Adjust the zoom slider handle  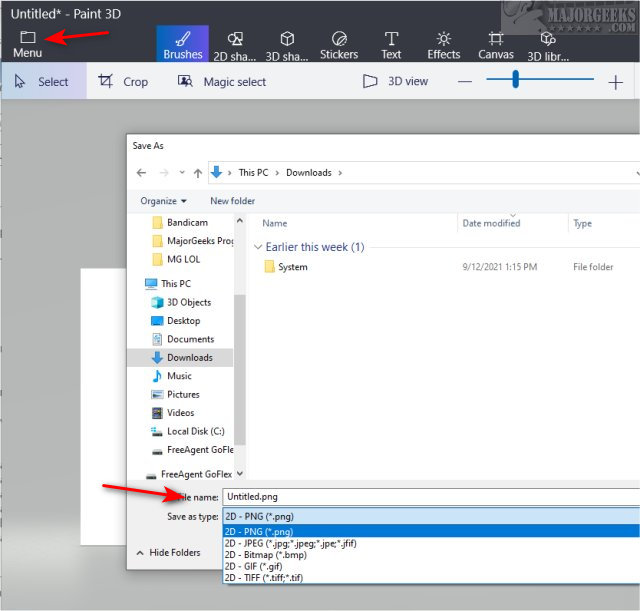pos(516,79)
